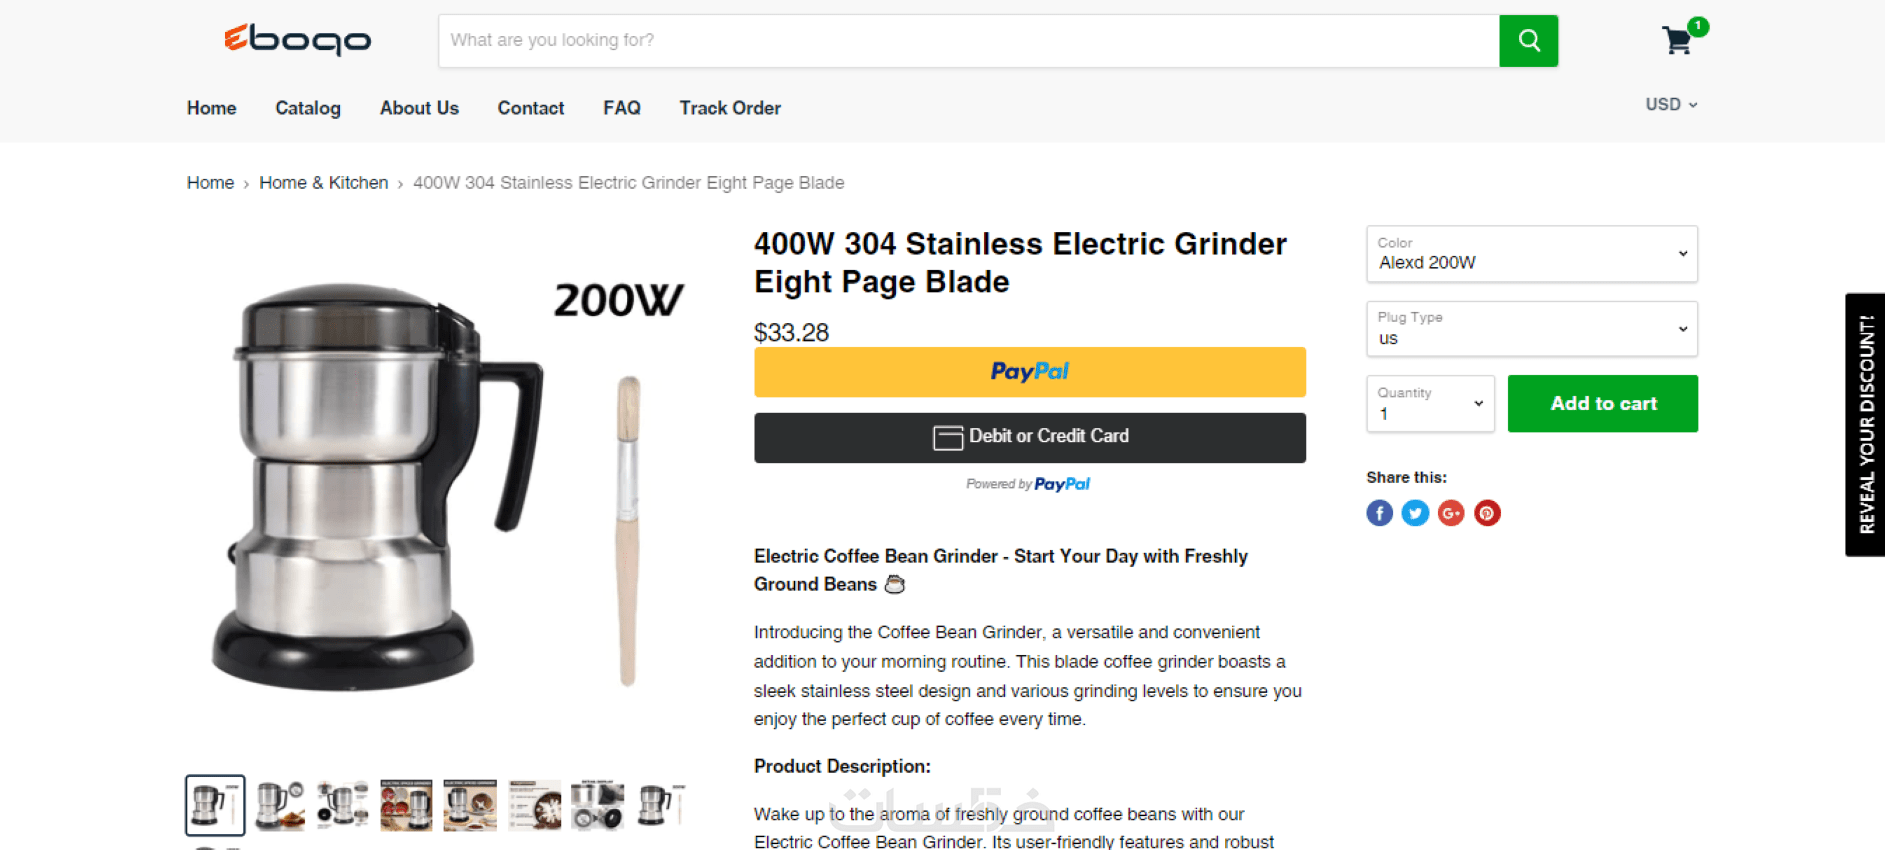This screenshot has height=850, width=1885.
Task: Change currency using the USD dropdown
Action: (1671, 104)
